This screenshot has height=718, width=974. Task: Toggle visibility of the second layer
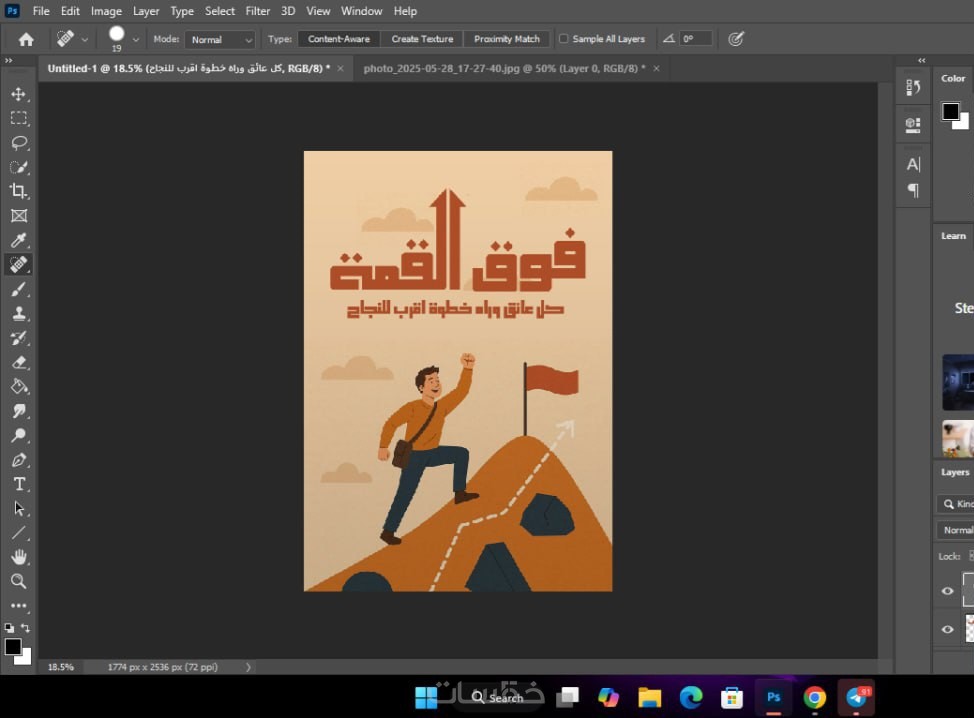pos(948,629)
